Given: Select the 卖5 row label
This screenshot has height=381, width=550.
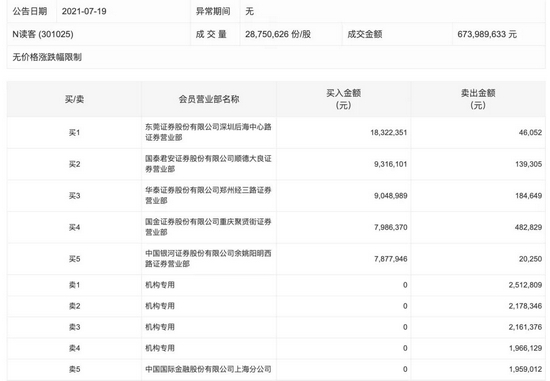Looking at the screenshot, I should pos(74,369).
